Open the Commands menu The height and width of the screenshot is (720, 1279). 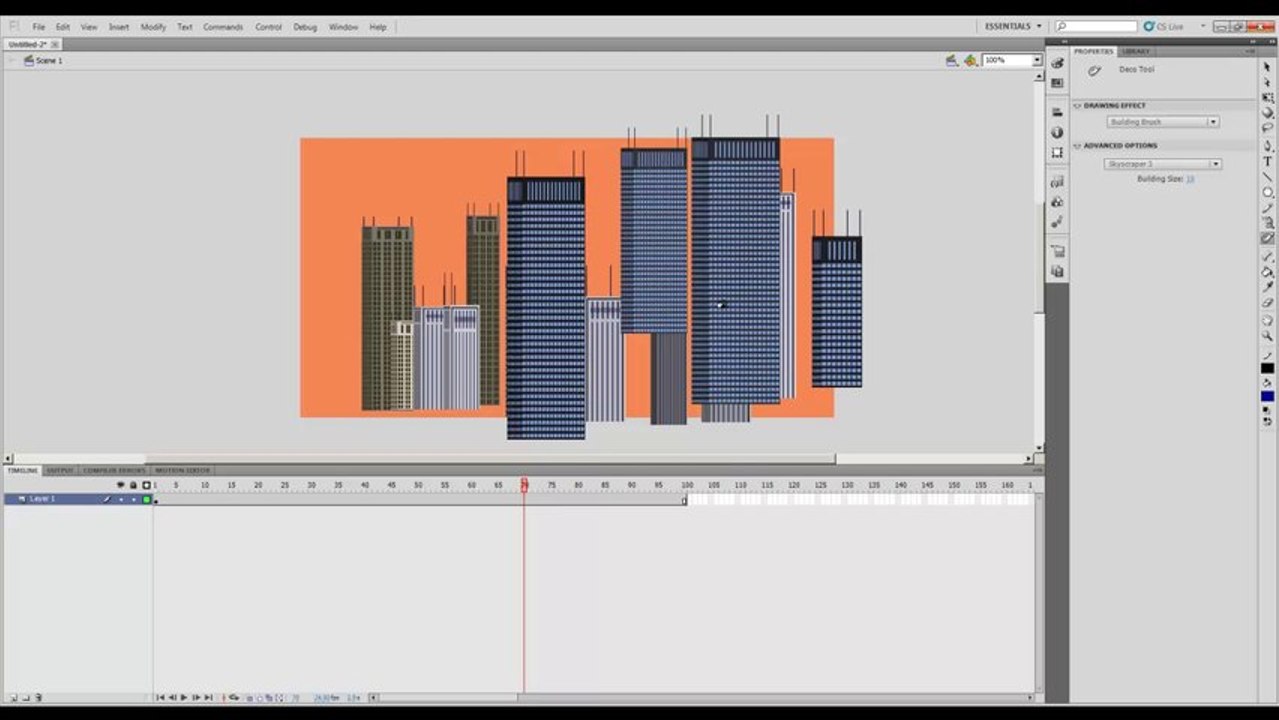pos(223,27)
